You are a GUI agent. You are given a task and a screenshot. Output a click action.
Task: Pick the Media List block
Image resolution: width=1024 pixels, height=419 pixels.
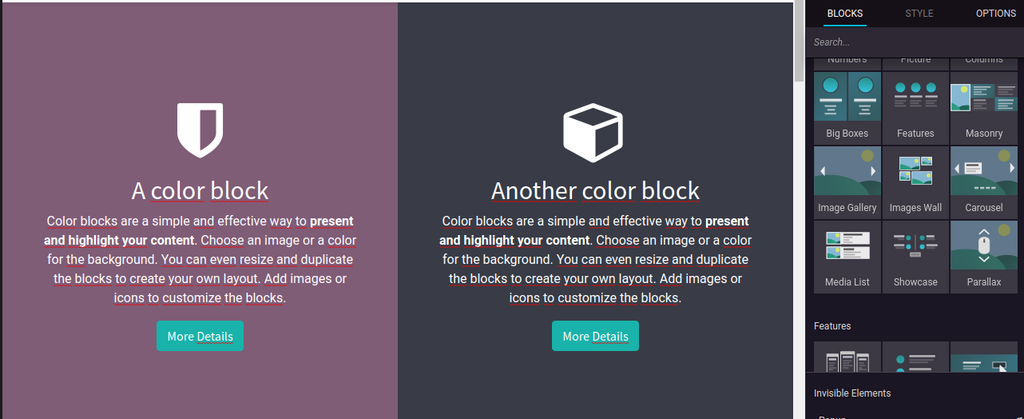pyautogui.click(x=847, y=256)
